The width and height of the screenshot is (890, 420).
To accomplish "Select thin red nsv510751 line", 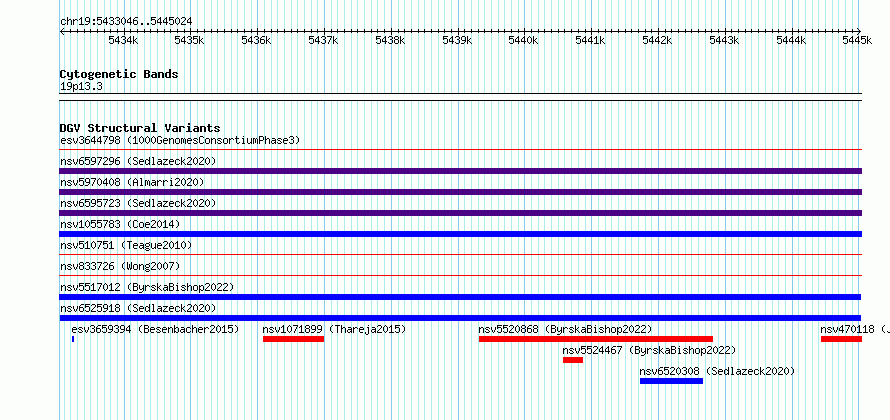I will coord(460,255).
